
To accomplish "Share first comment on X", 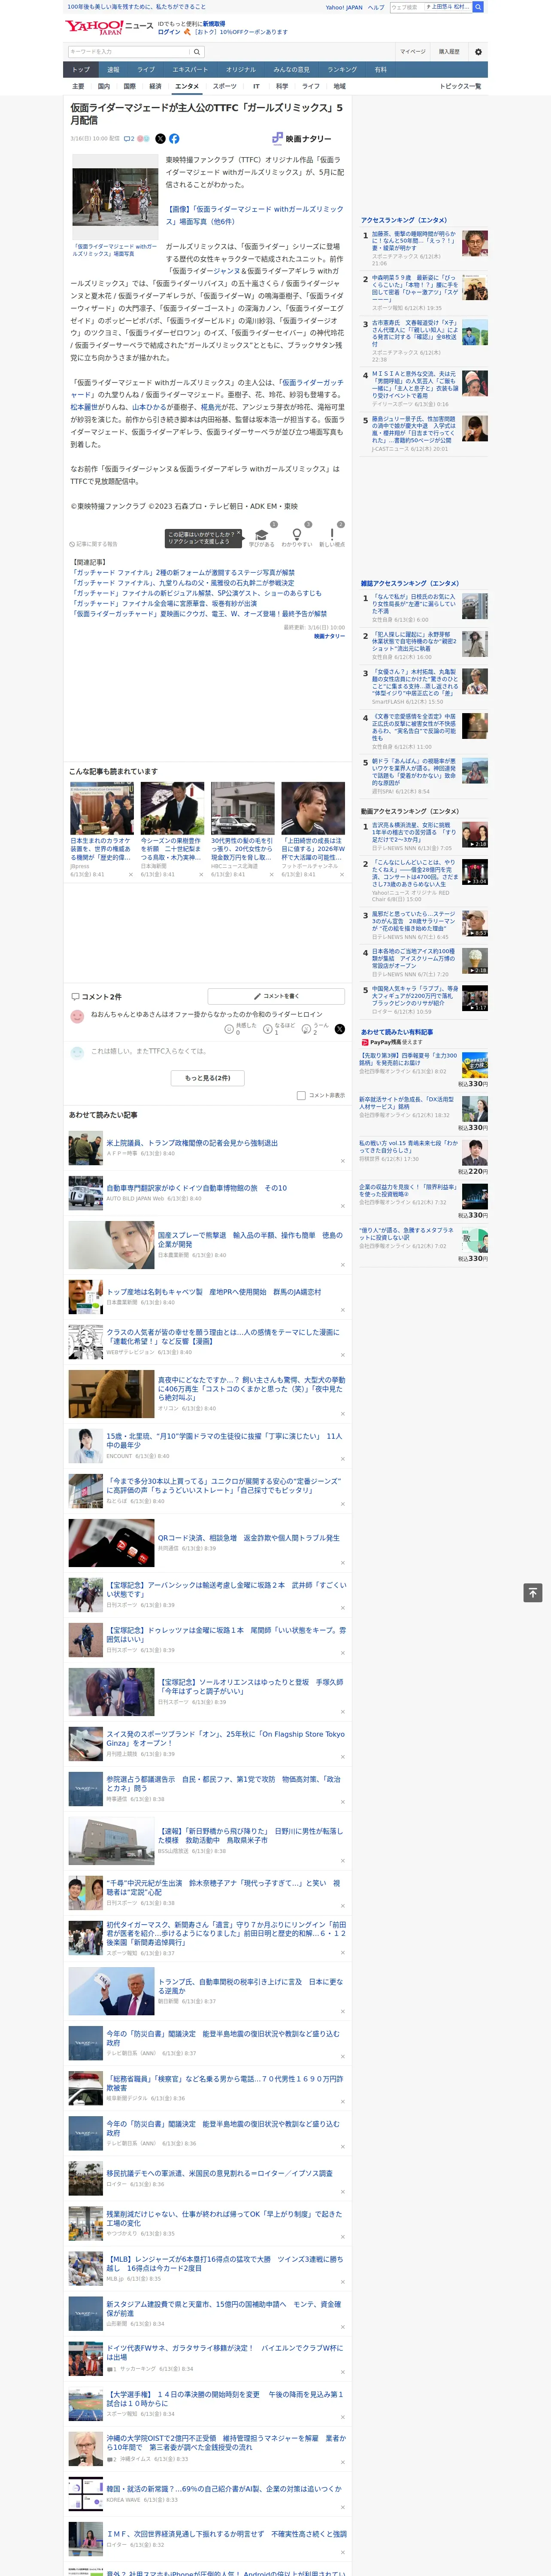I will [339, 1029].
